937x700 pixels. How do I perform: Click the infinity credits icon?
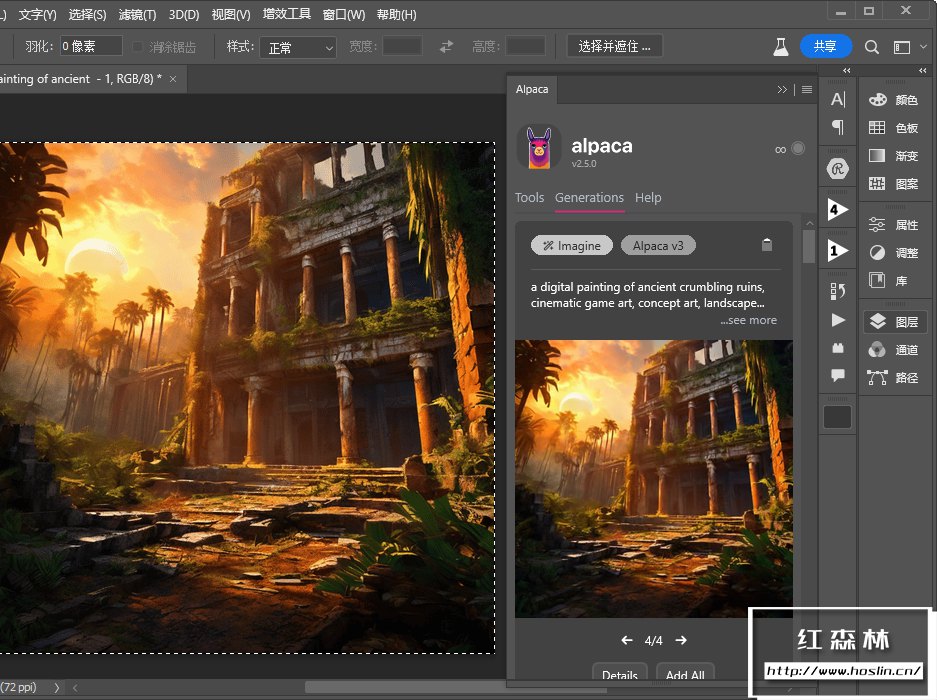[780, 149]
